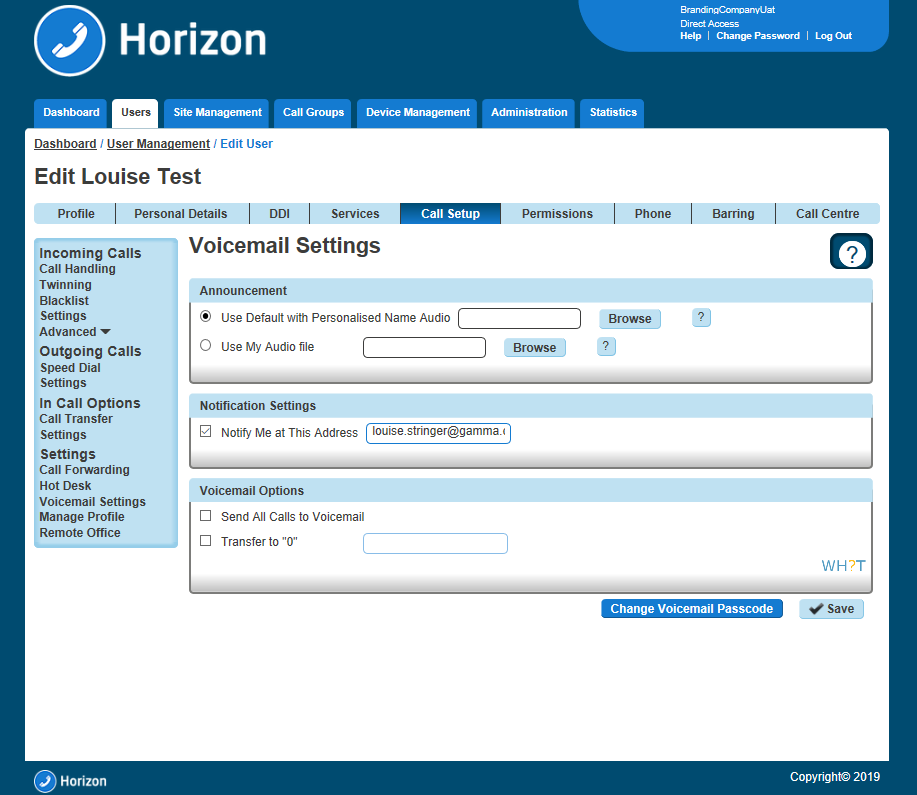This screenshot has height=795, width=917.
Task: Click the My Audio file path field
Action: pos(424,347)
